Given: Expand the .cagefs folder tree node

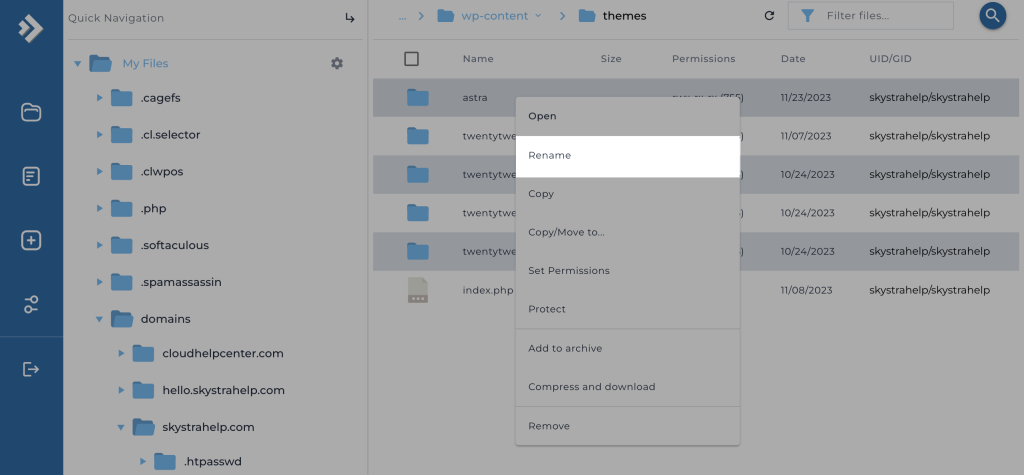Looking at the screenshot, I should (x=99, y=98).
